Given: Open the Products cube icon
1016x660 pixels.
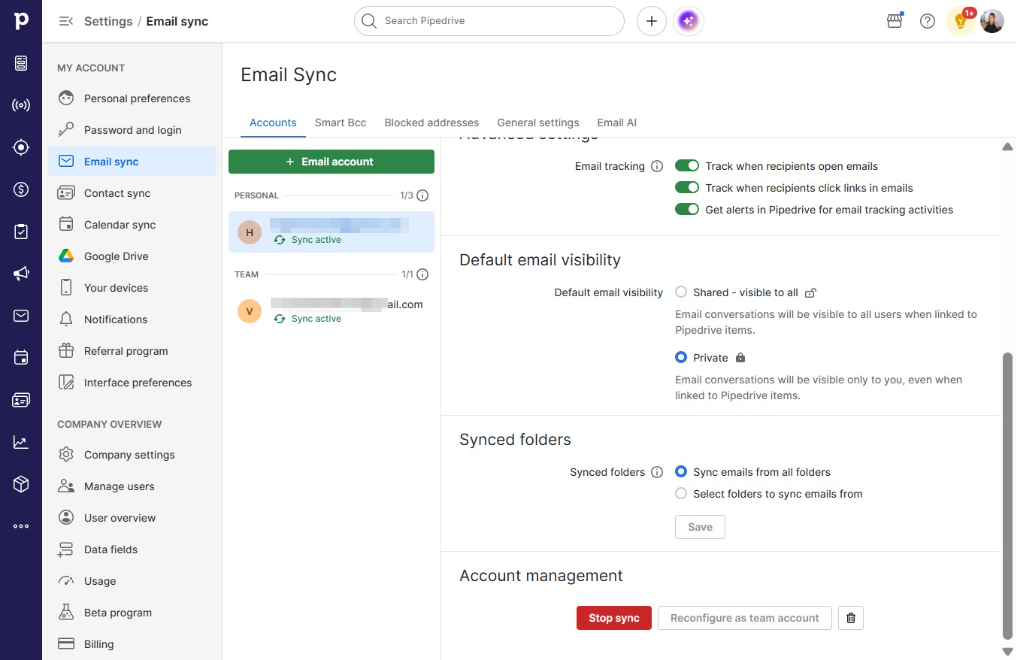Looking at the screenshot, I should tap(21, 484).
